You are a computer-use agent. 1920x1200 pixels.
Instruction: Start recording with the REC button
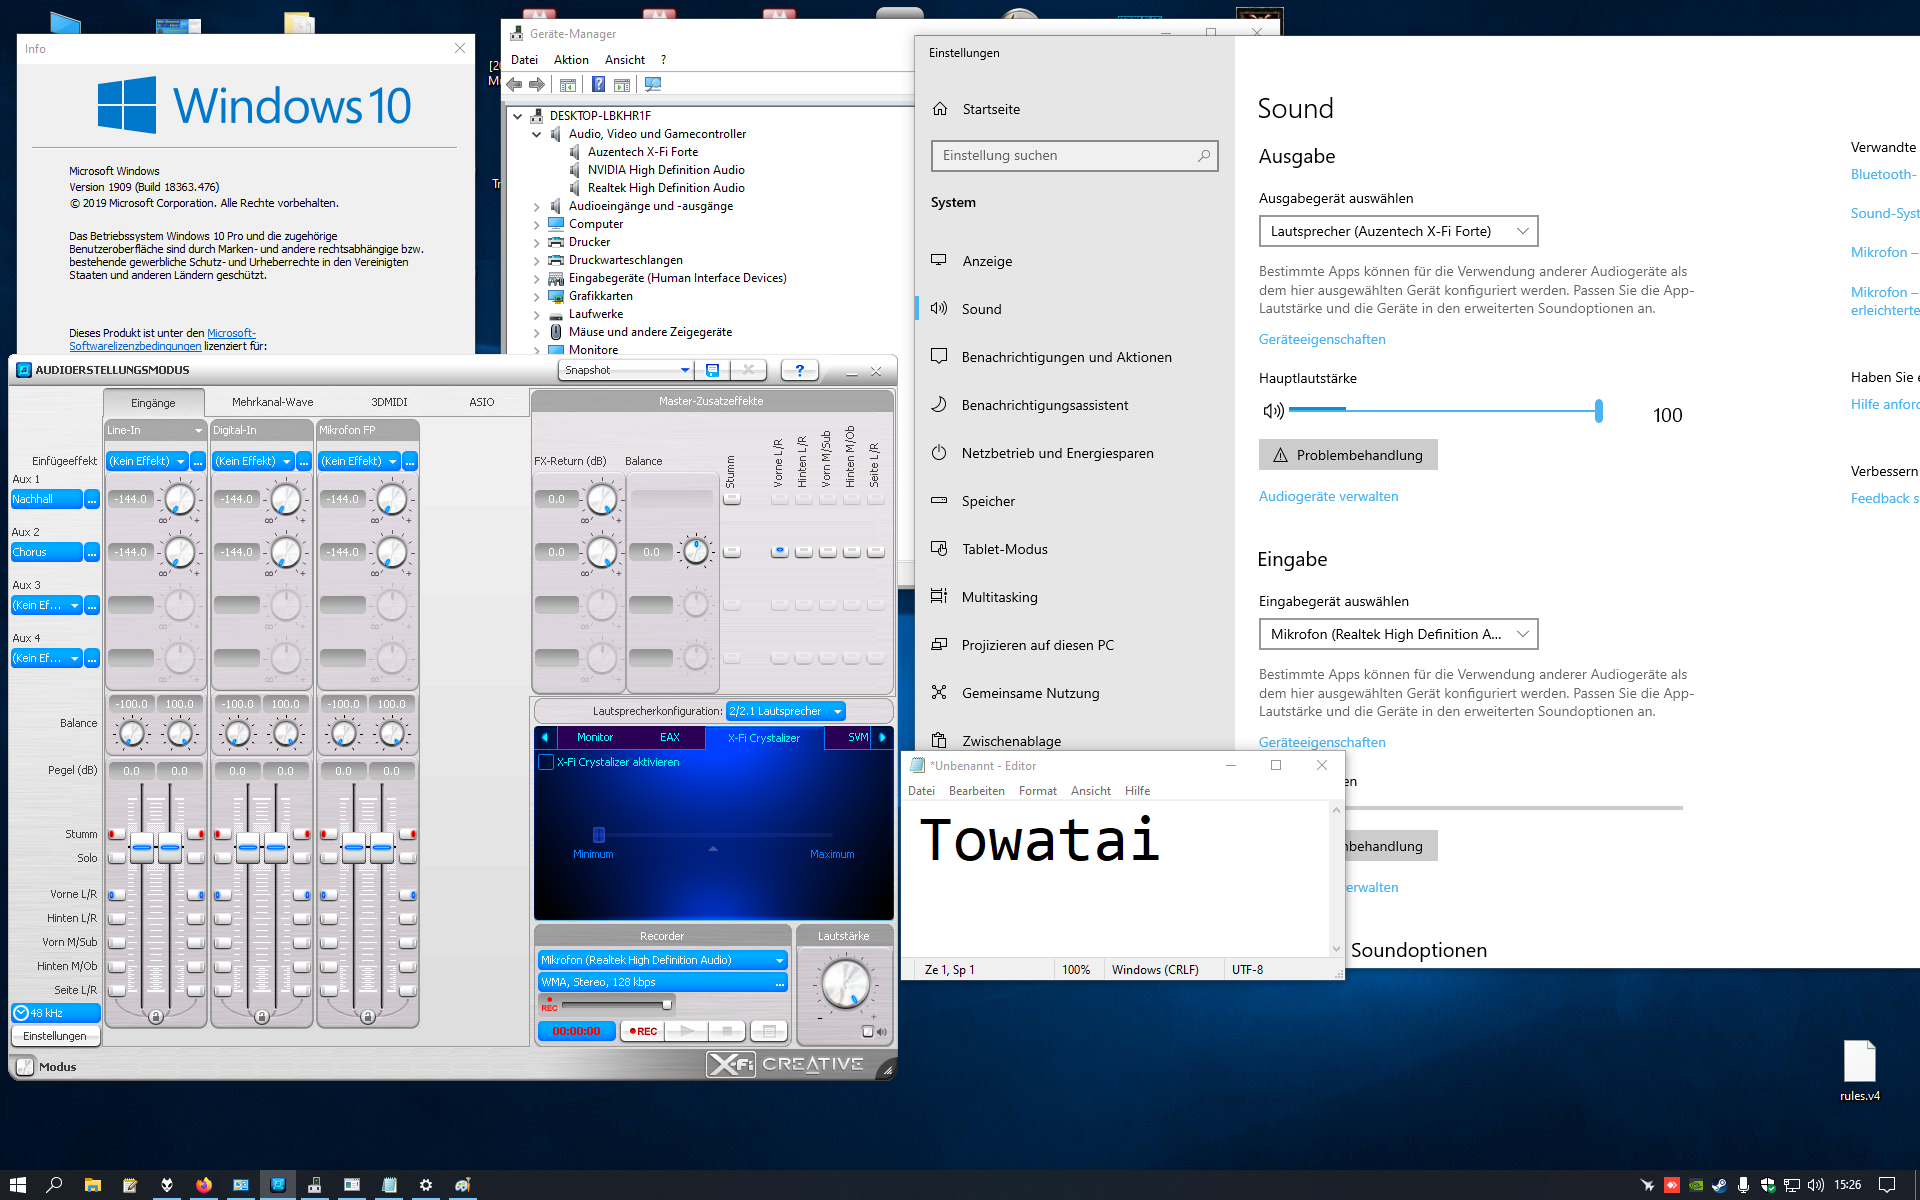[643, 1031]
